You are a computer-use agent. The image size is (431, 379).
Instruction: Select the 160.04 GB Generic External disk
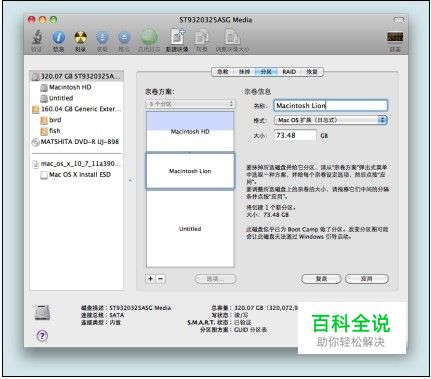77,109
